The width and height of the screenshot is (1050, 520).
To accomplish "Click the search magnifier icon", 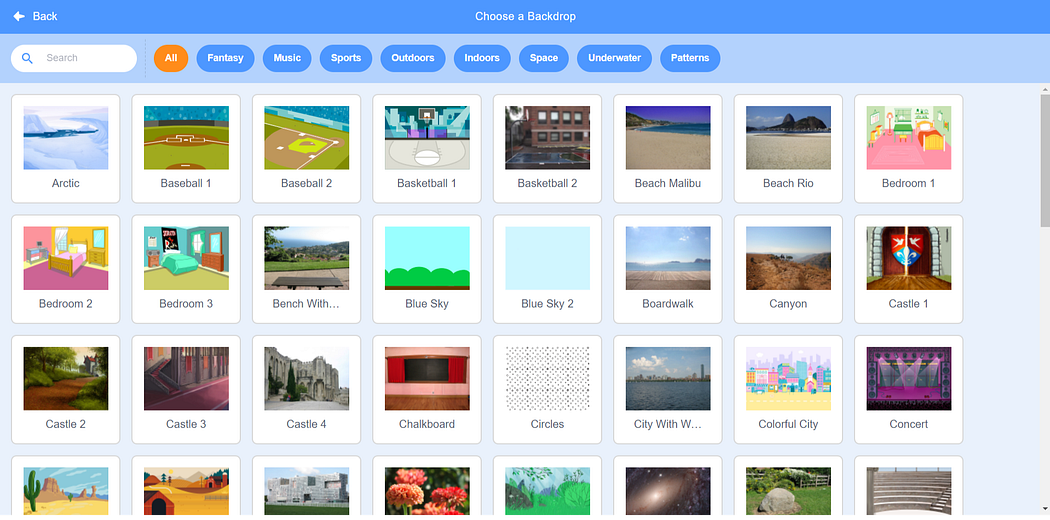I will pyautogui.click(x=27, y=58).
